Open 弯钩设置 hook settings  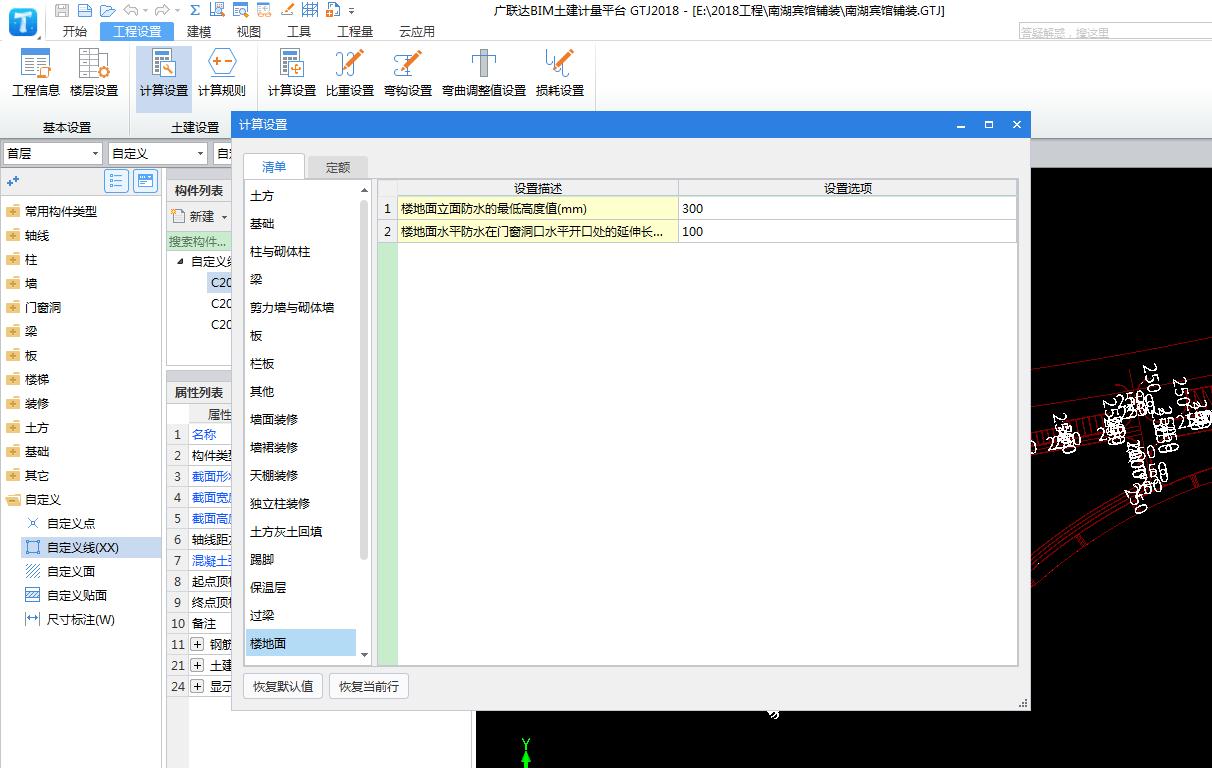coord(408,73)
